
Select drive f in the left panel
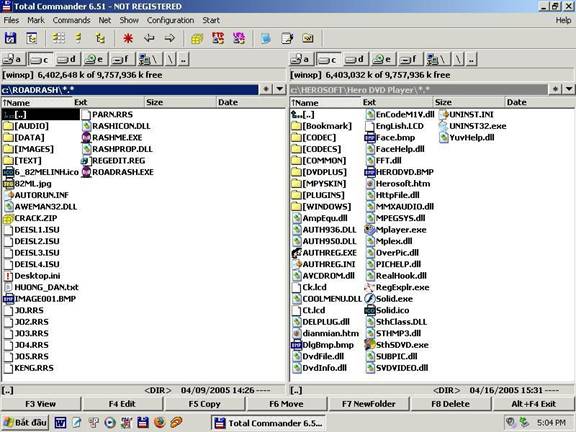(121, 59)
